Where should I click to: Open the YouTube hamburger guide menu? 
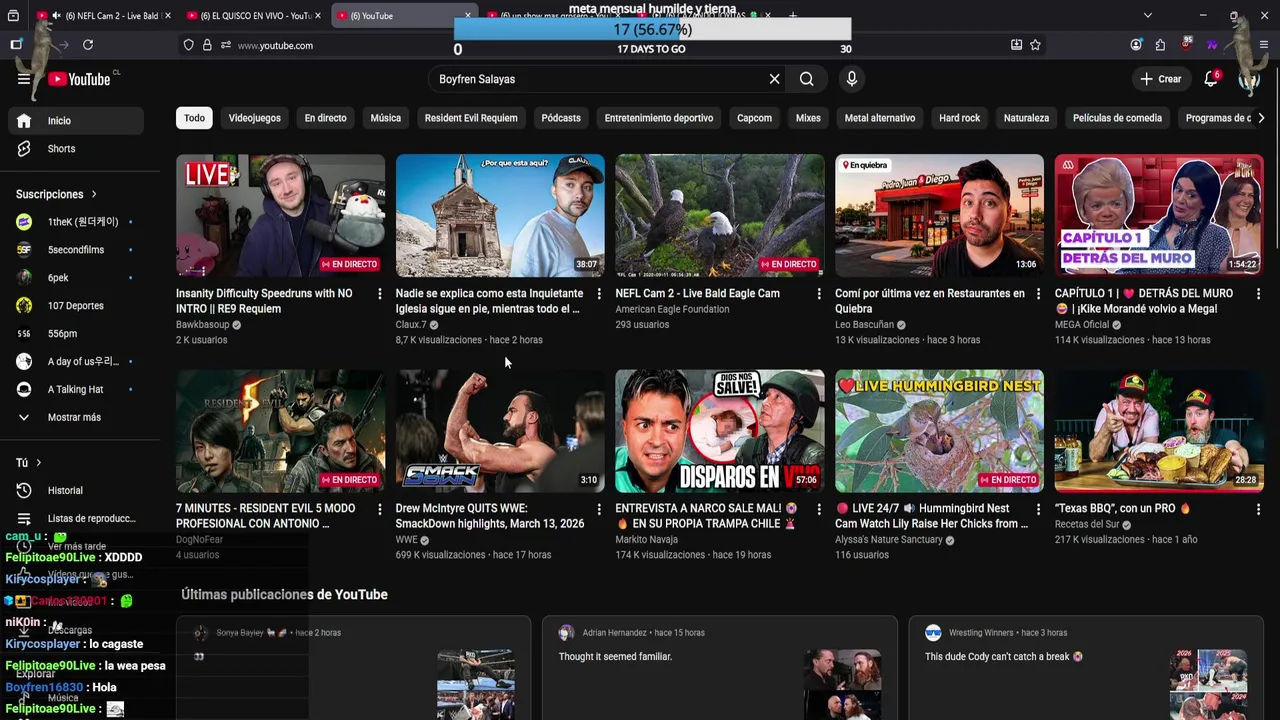24,79
